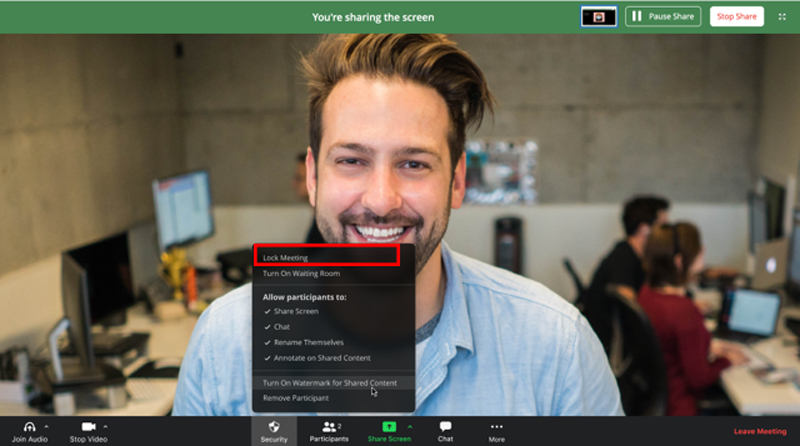This screenshot has height=446, width=800.
Task: Click the Security shield icon
Action: (x=273, y=426)
